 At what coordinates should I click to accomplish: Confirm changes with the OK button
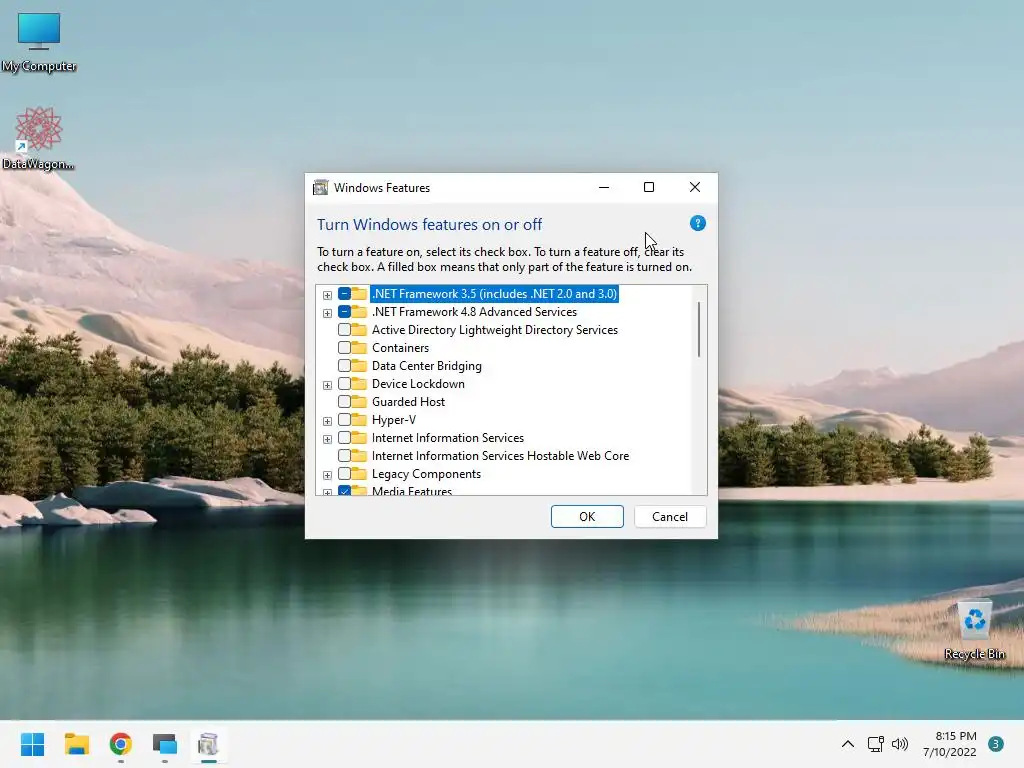pos(587,517)
